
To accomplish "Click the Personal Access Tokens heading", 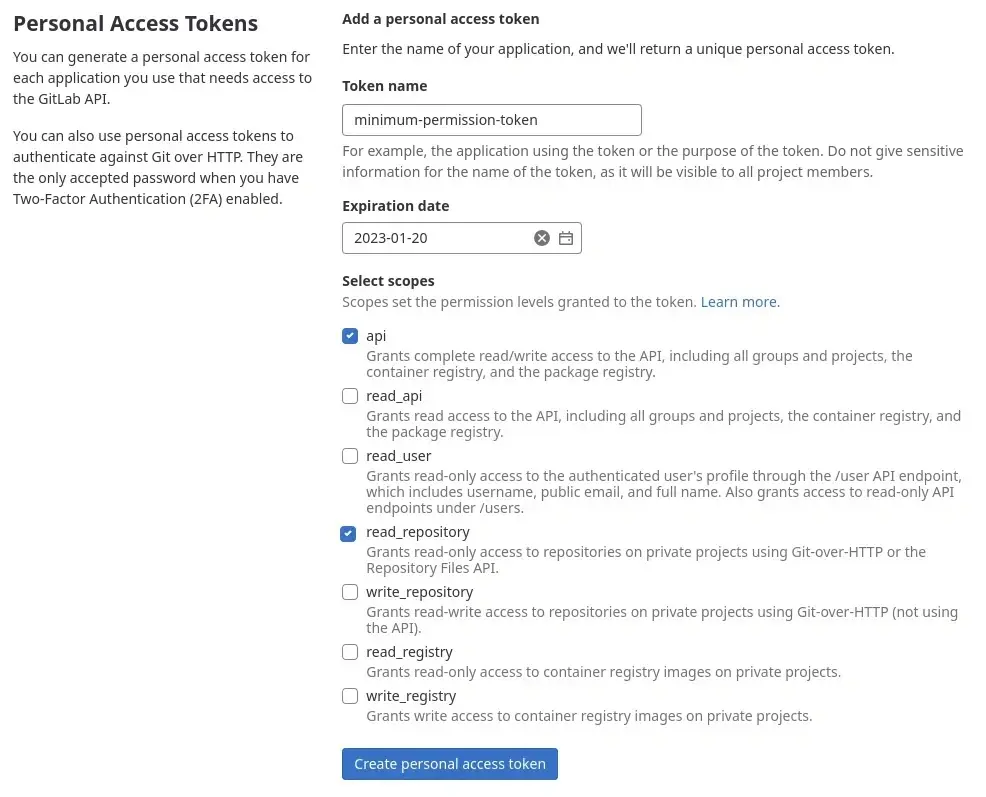I will pyautogui.click(x=135, y=23).
